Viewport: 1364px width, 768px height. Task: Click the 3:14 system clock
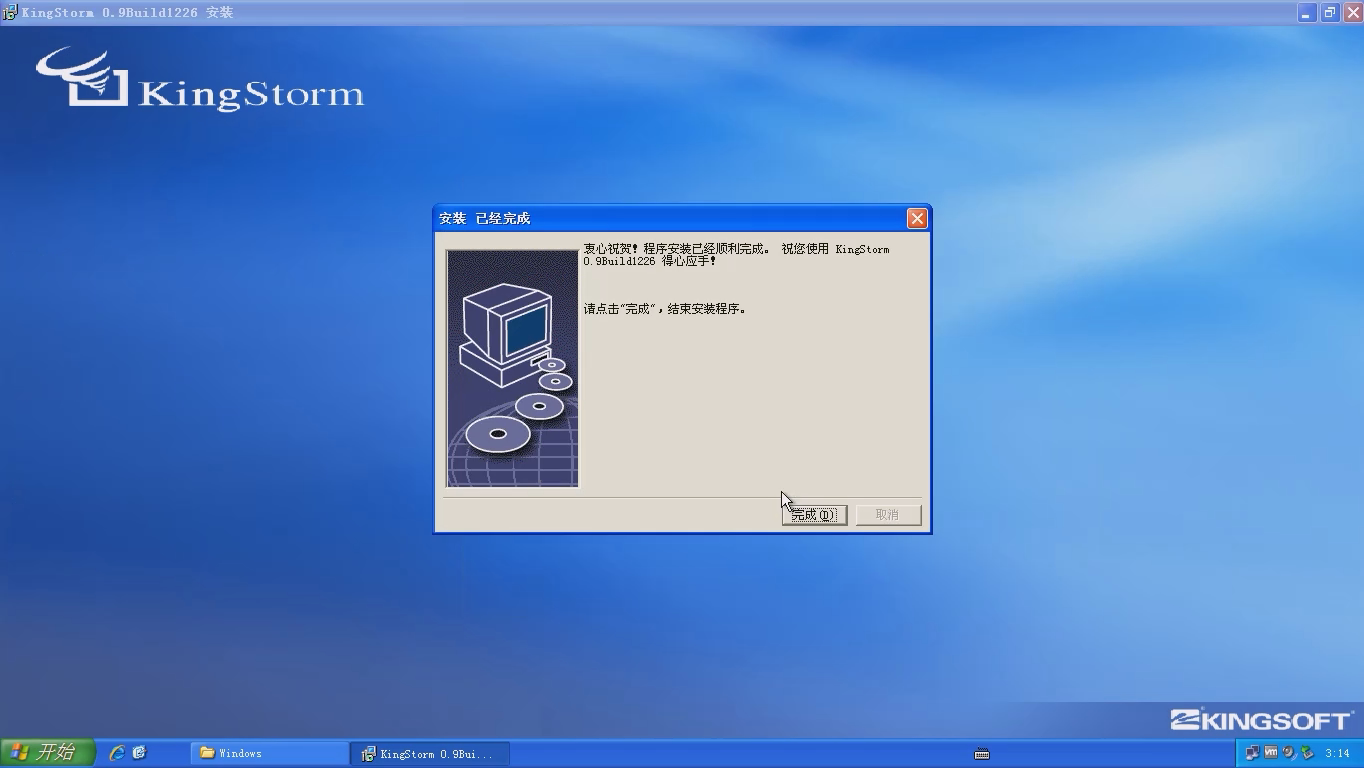point(1337,753)
